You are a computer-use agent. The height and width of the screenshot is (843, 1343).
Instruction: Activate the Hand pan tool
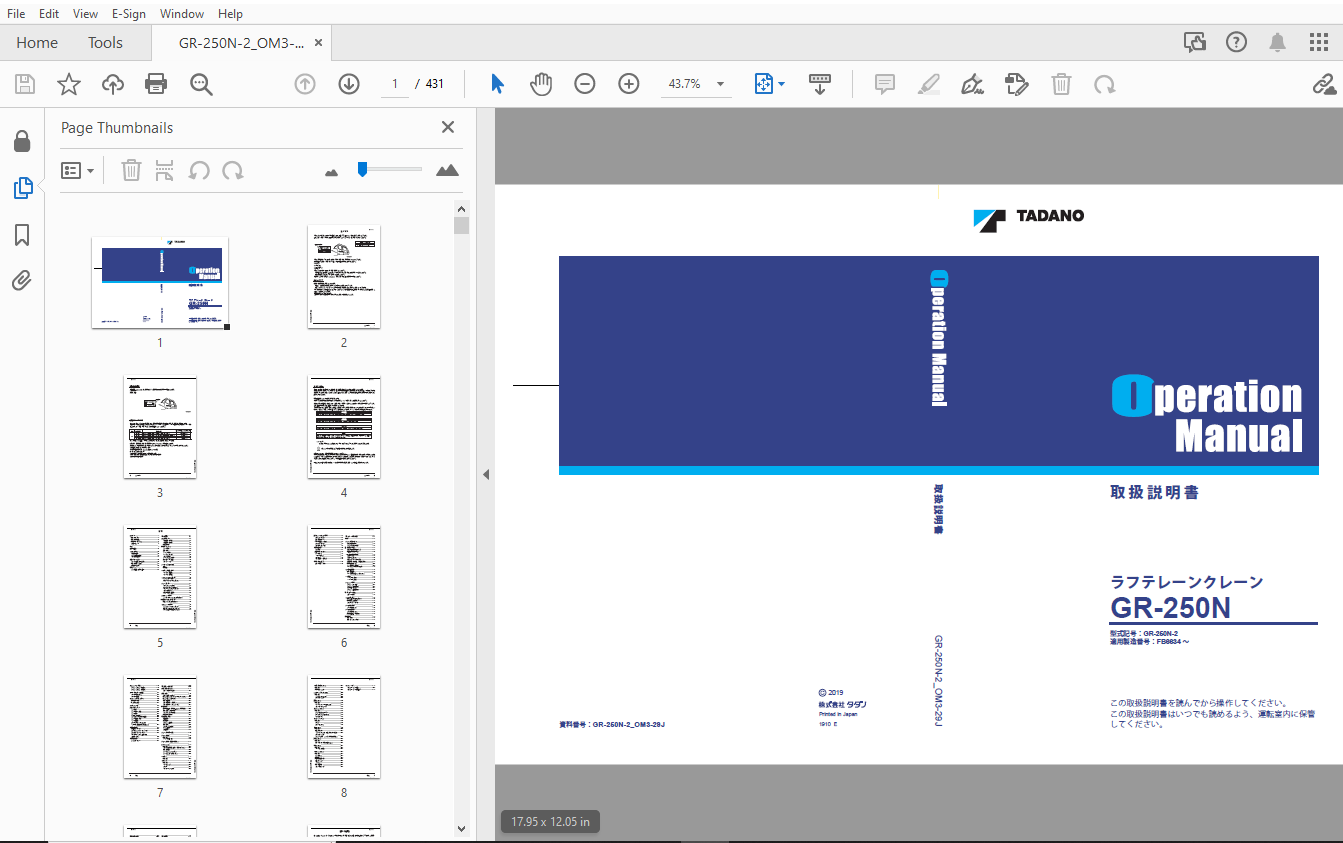pyautogui.click(x=541, y=84)
